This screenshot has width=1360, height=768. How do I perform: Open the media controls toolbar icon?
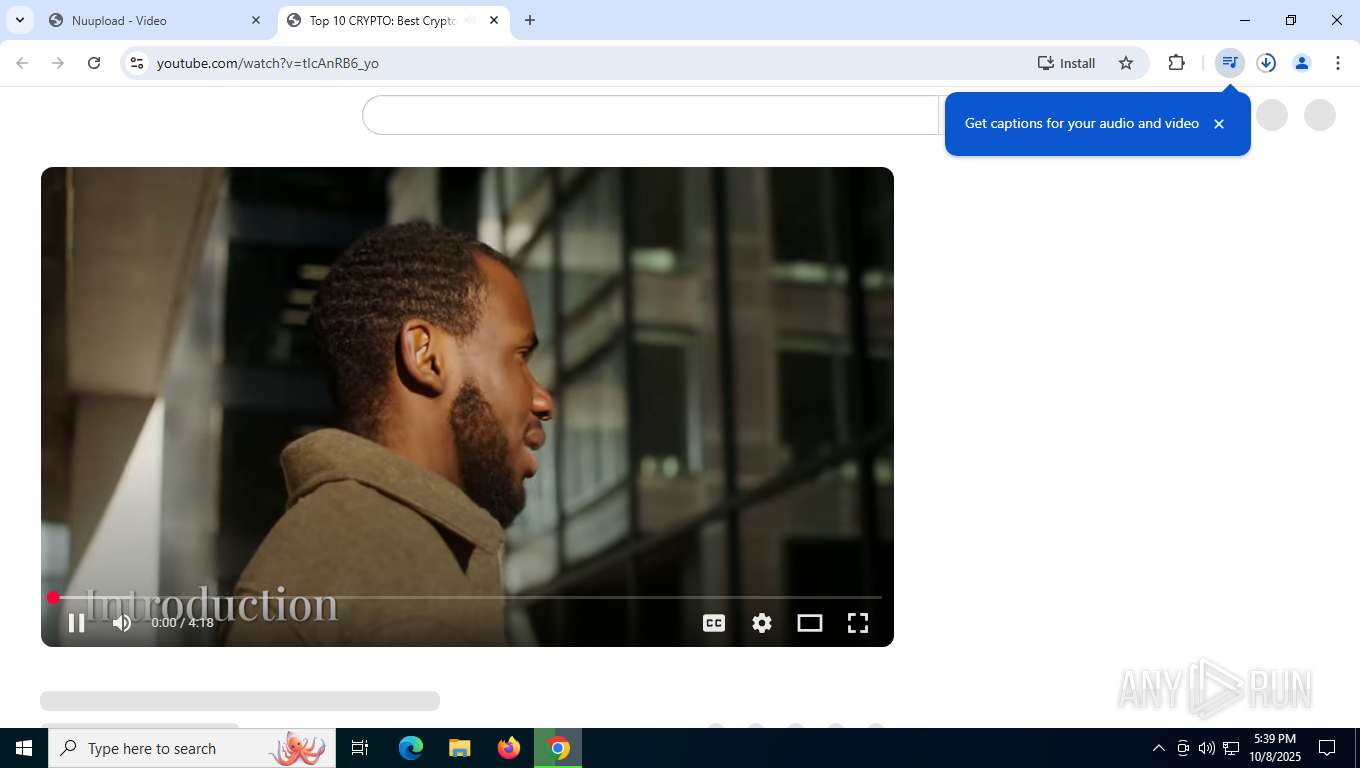1230,63
